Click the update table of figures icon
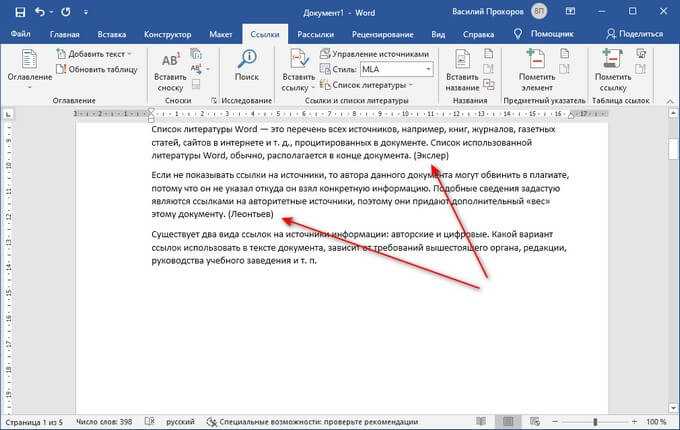The image size is (680, 430). tap(489, 69)
